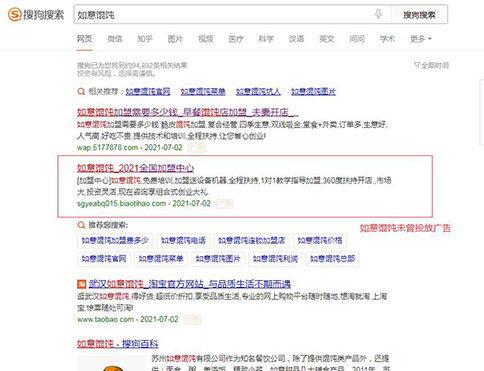Open related link 如意馄饨坑人

[x=258, y=91]
